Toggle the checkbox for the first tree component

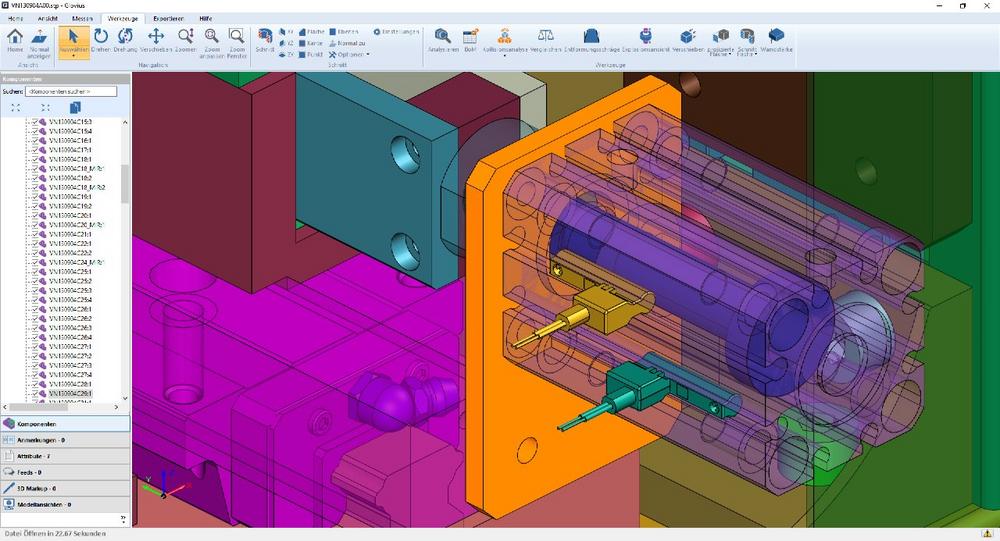pos(35,122)
